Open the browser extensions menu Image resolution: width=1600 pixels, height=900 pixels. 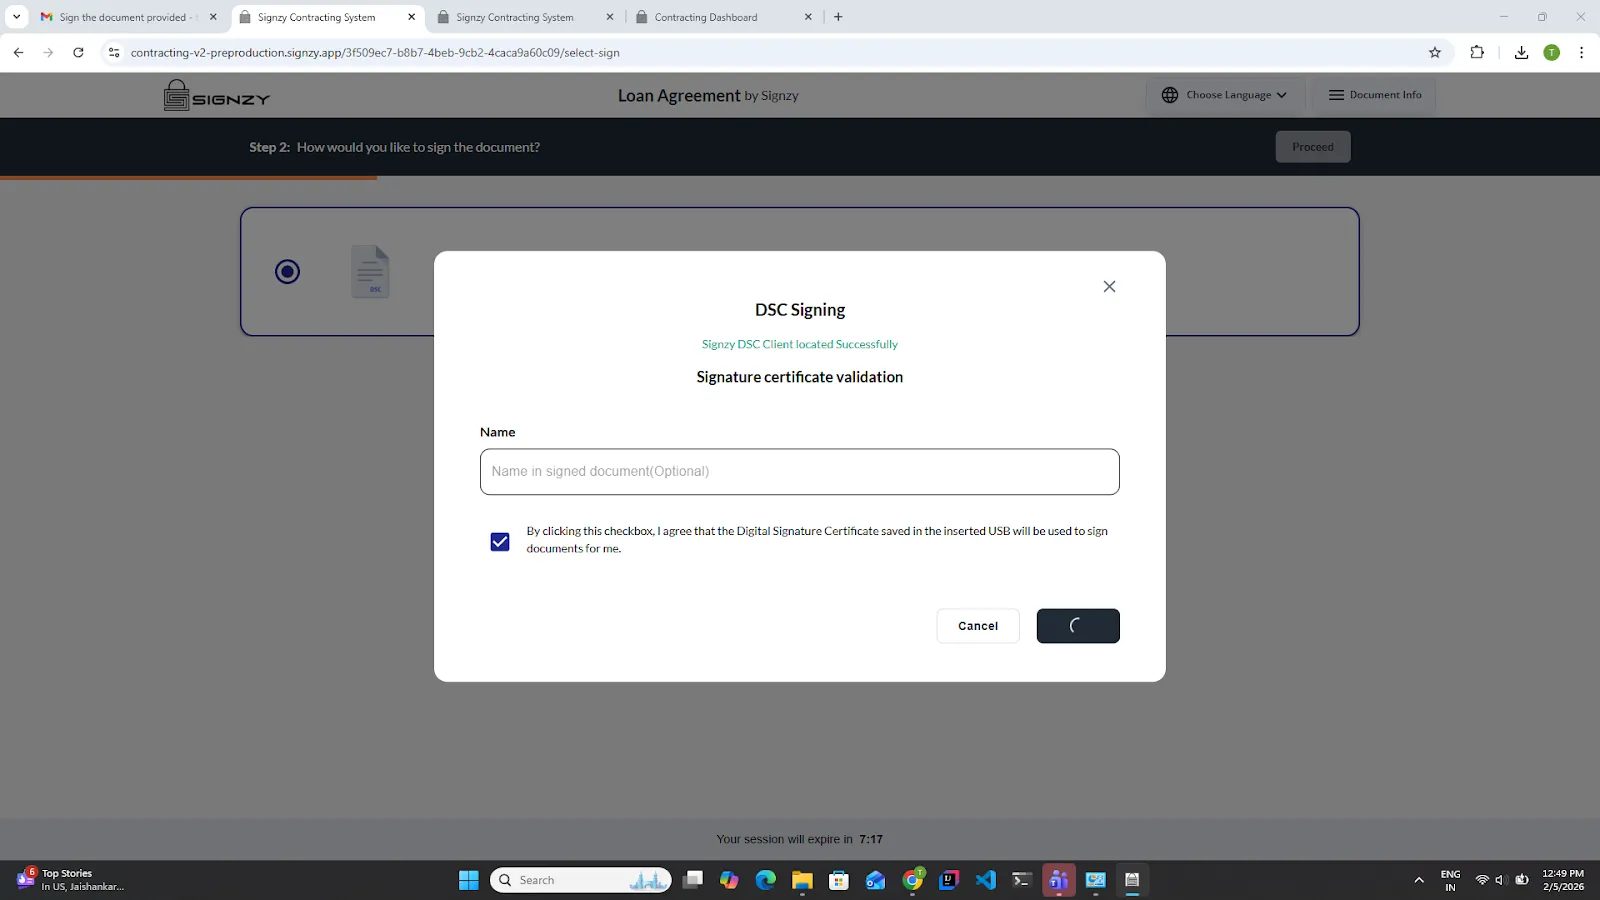pos(1477,53)
